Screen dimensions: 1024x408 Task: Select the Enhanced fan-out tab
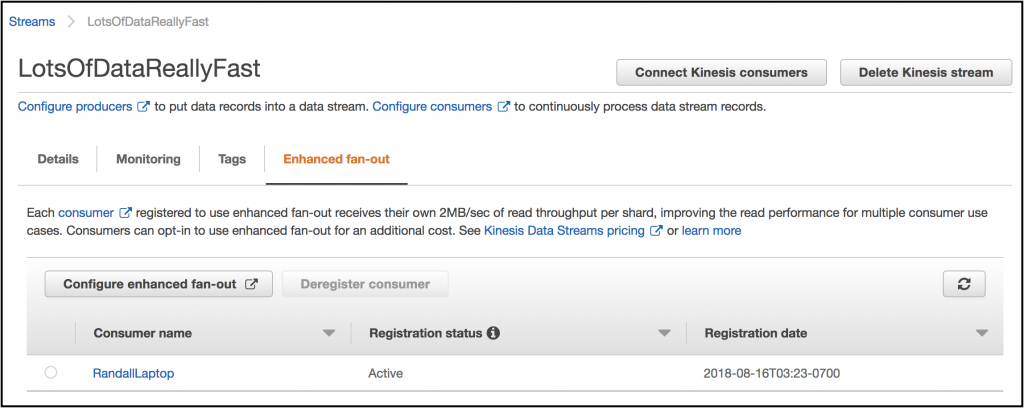pos(336,159)
